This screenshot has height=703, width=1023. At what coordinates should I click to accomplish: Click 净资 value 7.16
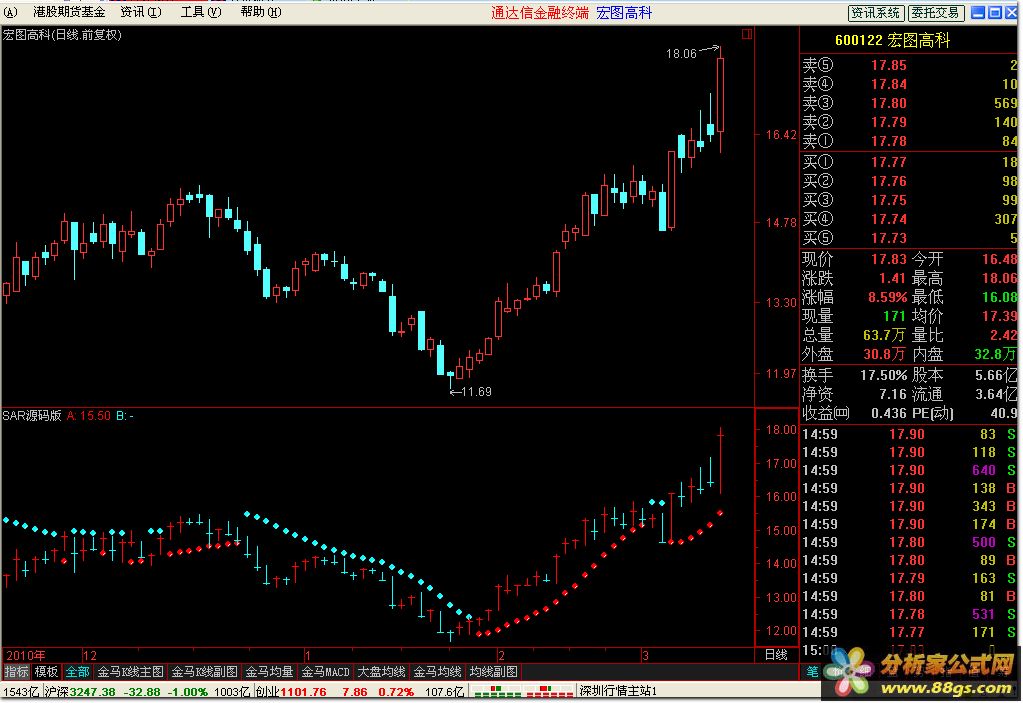click(x=893, y=395)
